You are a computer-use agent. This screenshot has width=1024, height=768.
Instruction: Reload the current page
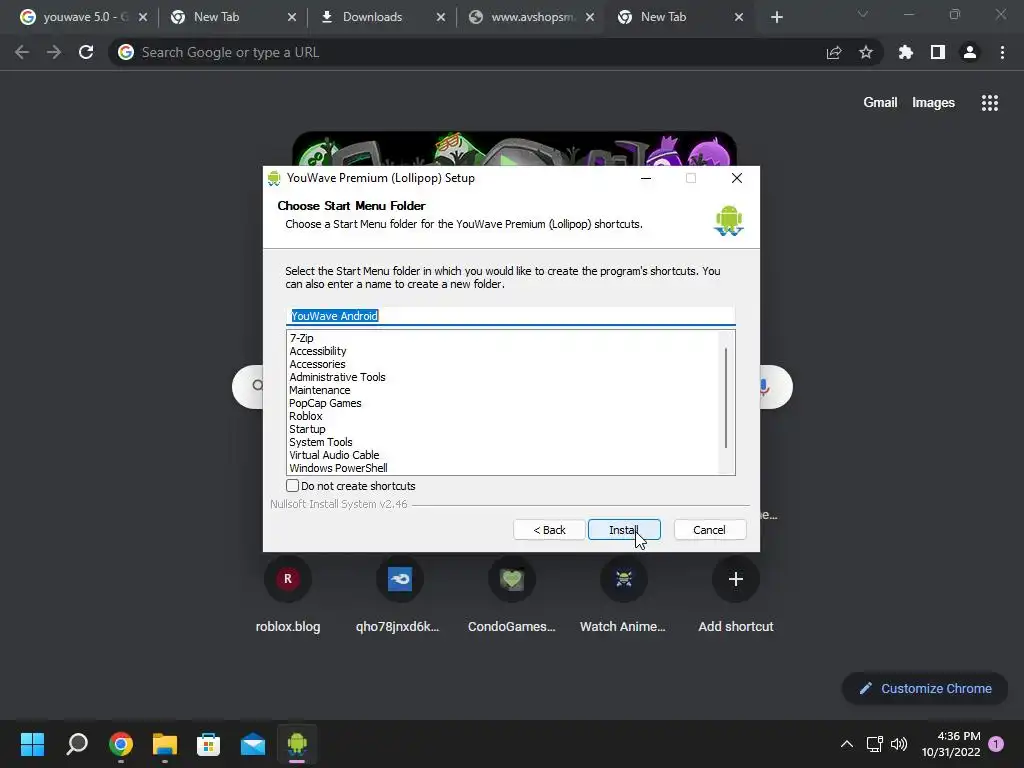(x=86, y=52)
